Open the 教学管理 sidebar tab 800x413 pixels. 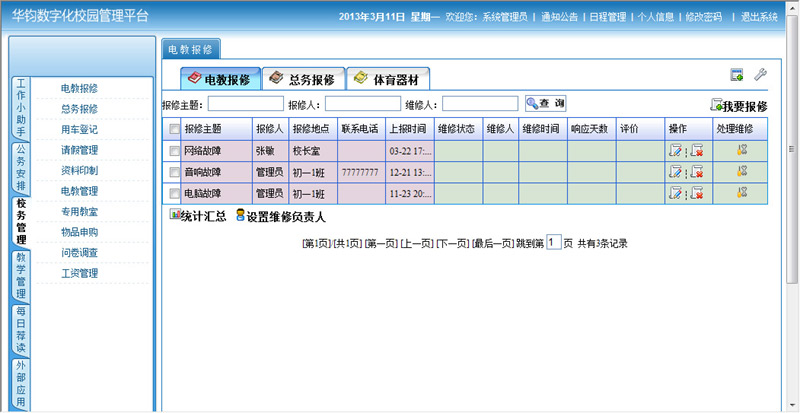(x=21, y=275)
